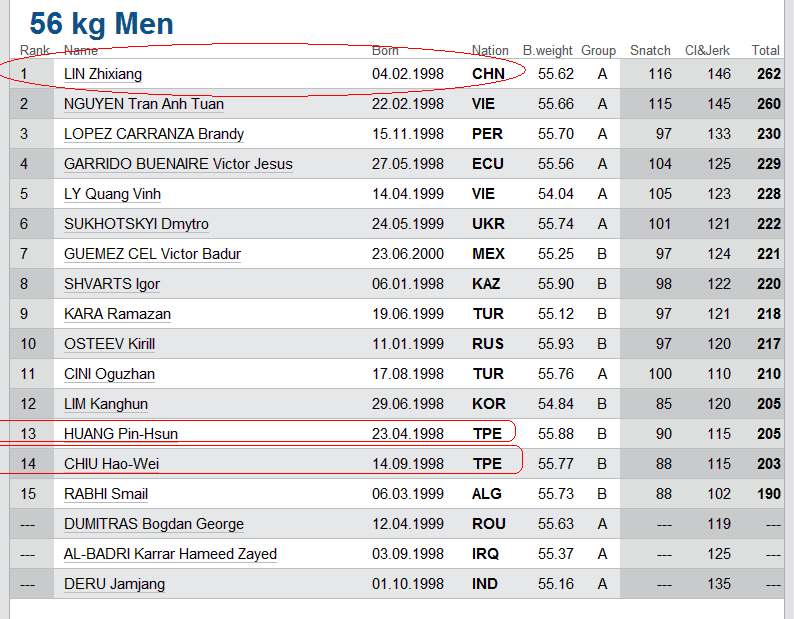Open SUKHOTSKYI Dmytro athlete page
The width and height of the screenshot is (794, 619).
136,224
